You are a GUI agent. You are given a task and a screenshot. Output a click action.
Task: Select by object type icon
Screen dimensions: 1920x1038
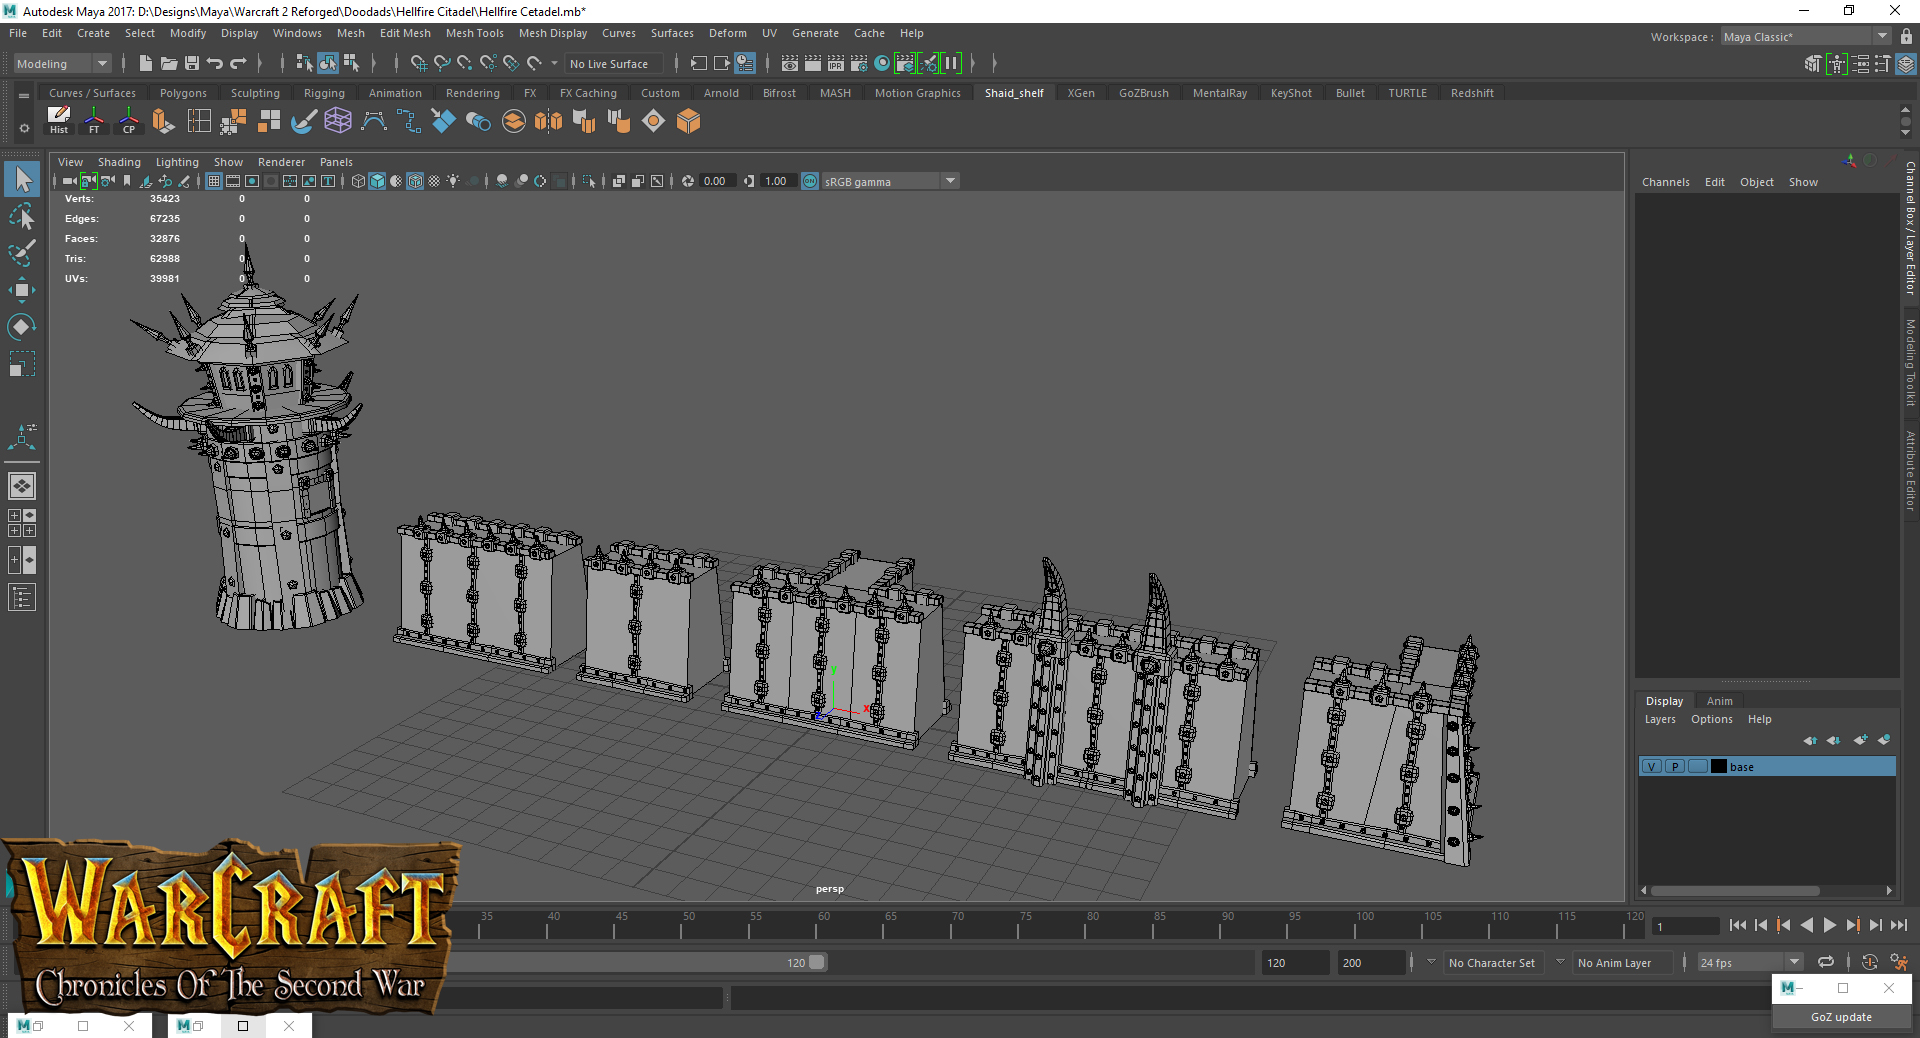click(328, 63)
